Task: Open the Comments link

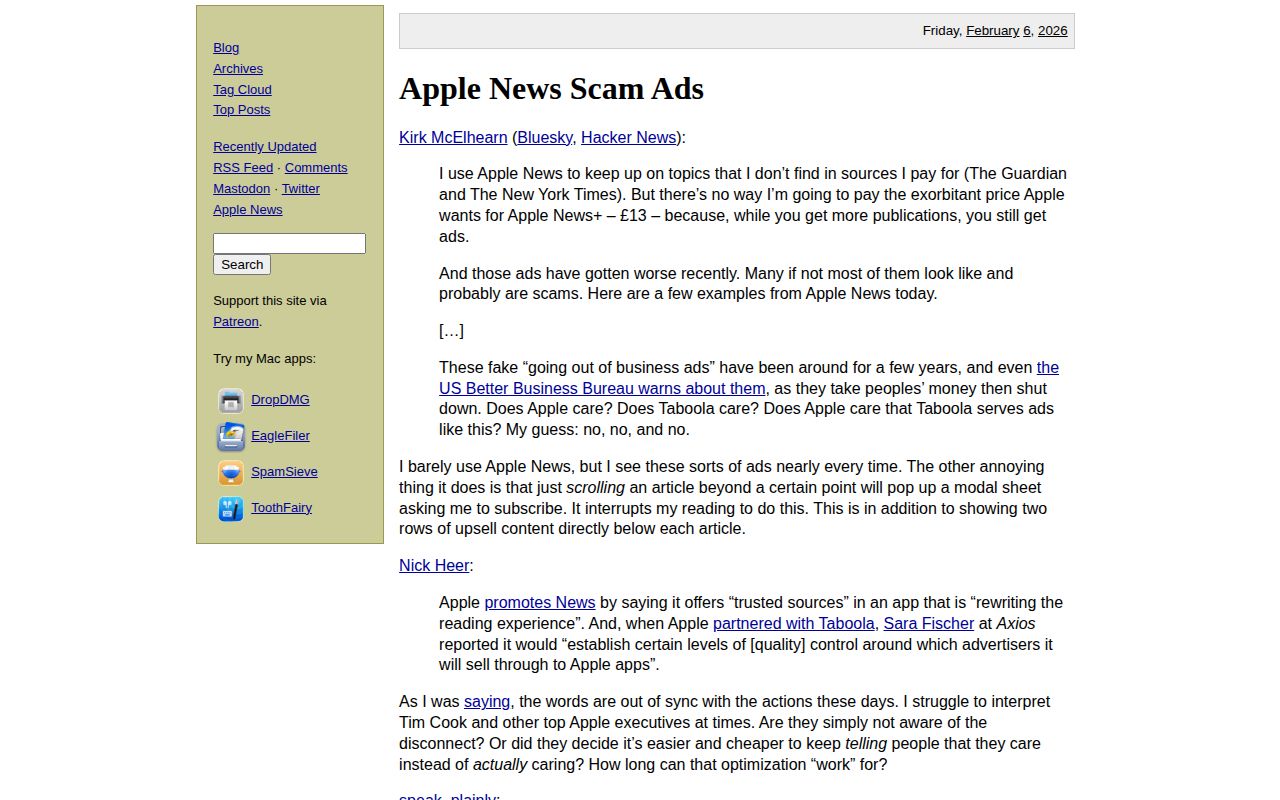Action: (x=316, y=167)
